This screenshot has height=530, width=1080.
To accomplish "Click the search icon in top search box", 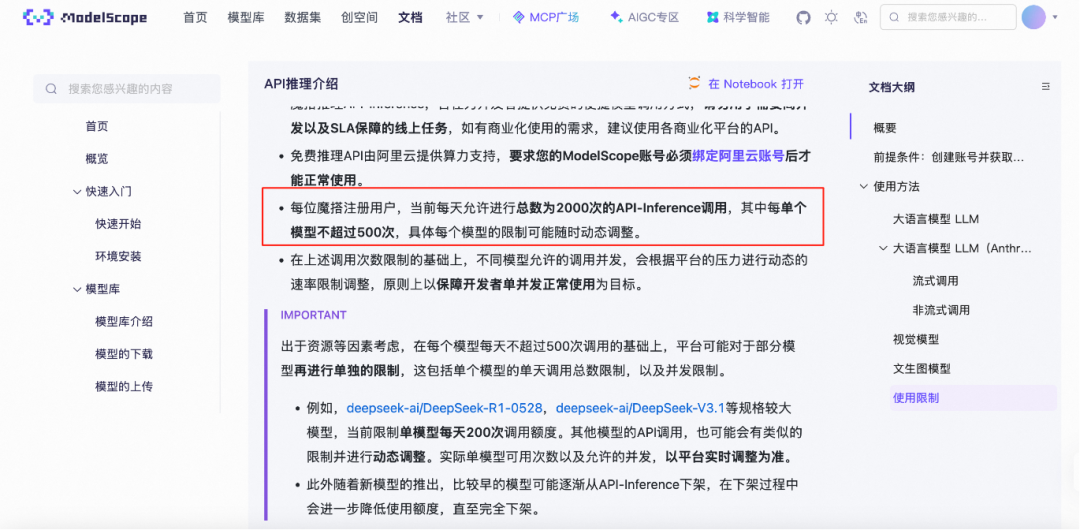I will pyautogui.click(x=894, y=17).
